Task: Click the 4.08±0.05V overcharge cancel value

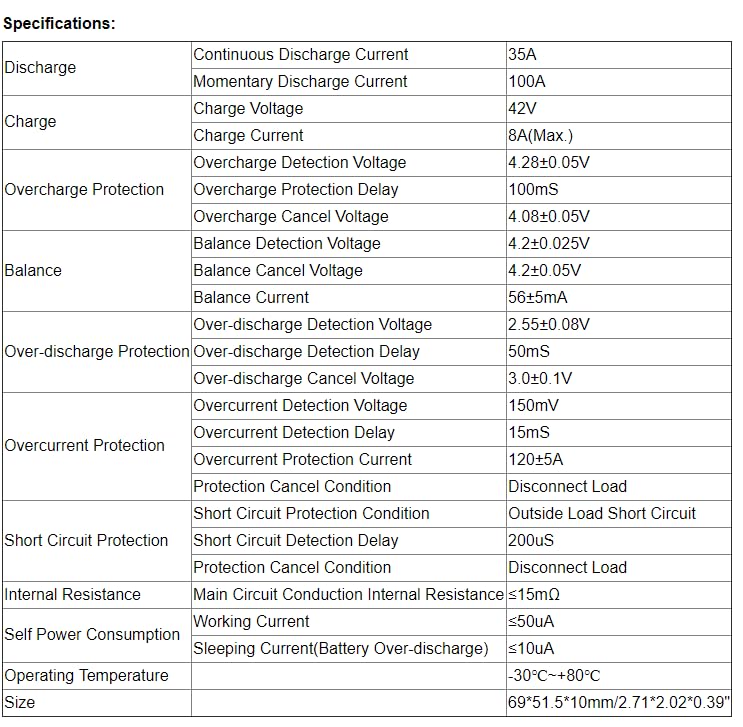Action: pos(549,217)
